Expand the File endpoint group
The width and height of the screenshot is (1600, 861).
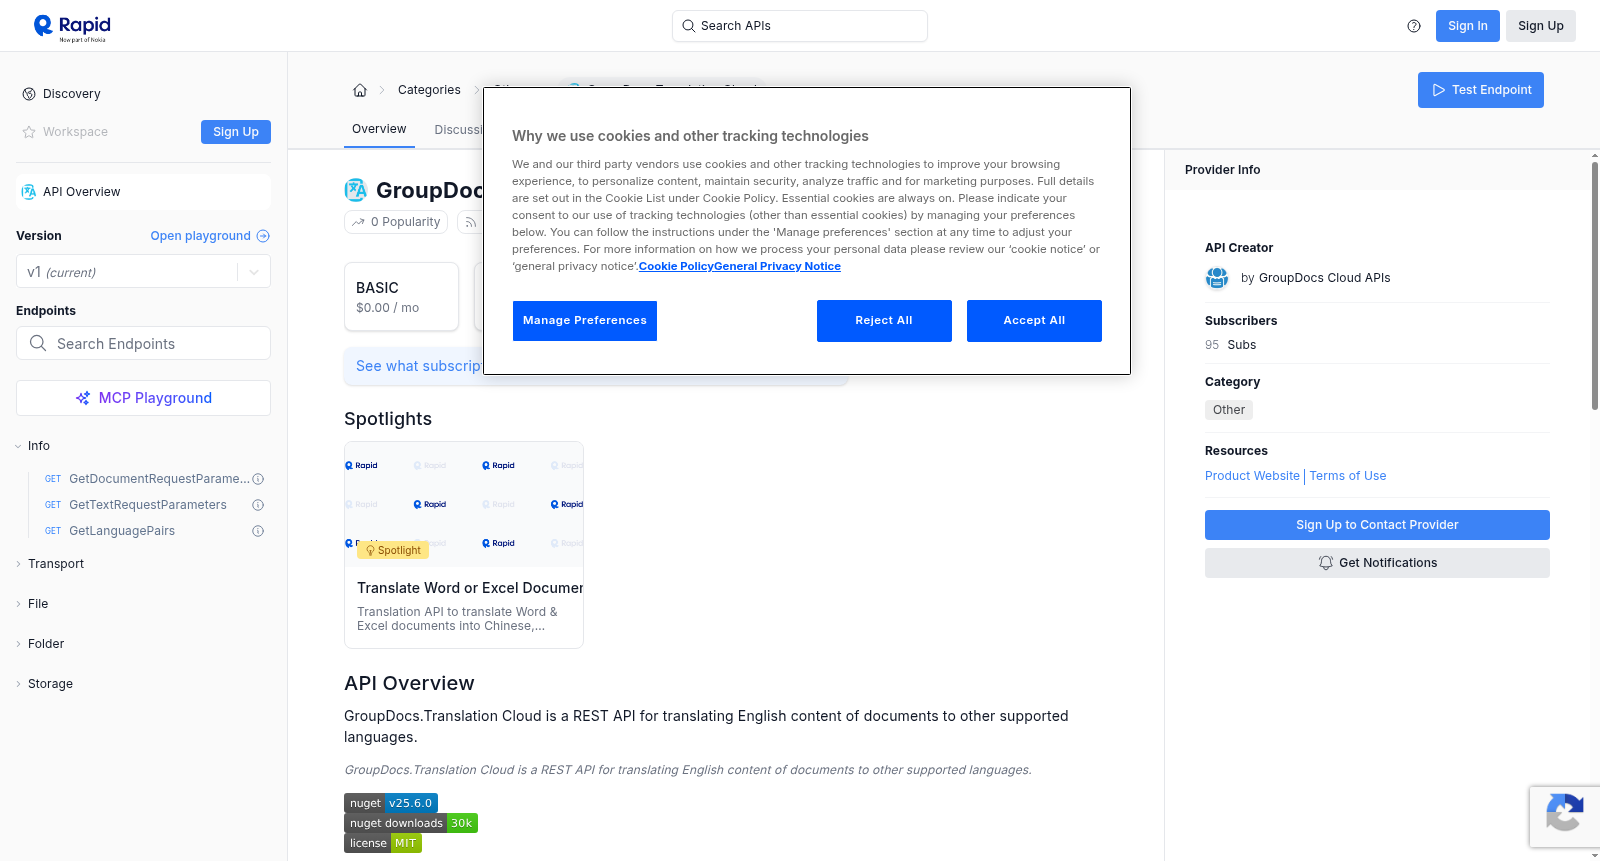32,604
